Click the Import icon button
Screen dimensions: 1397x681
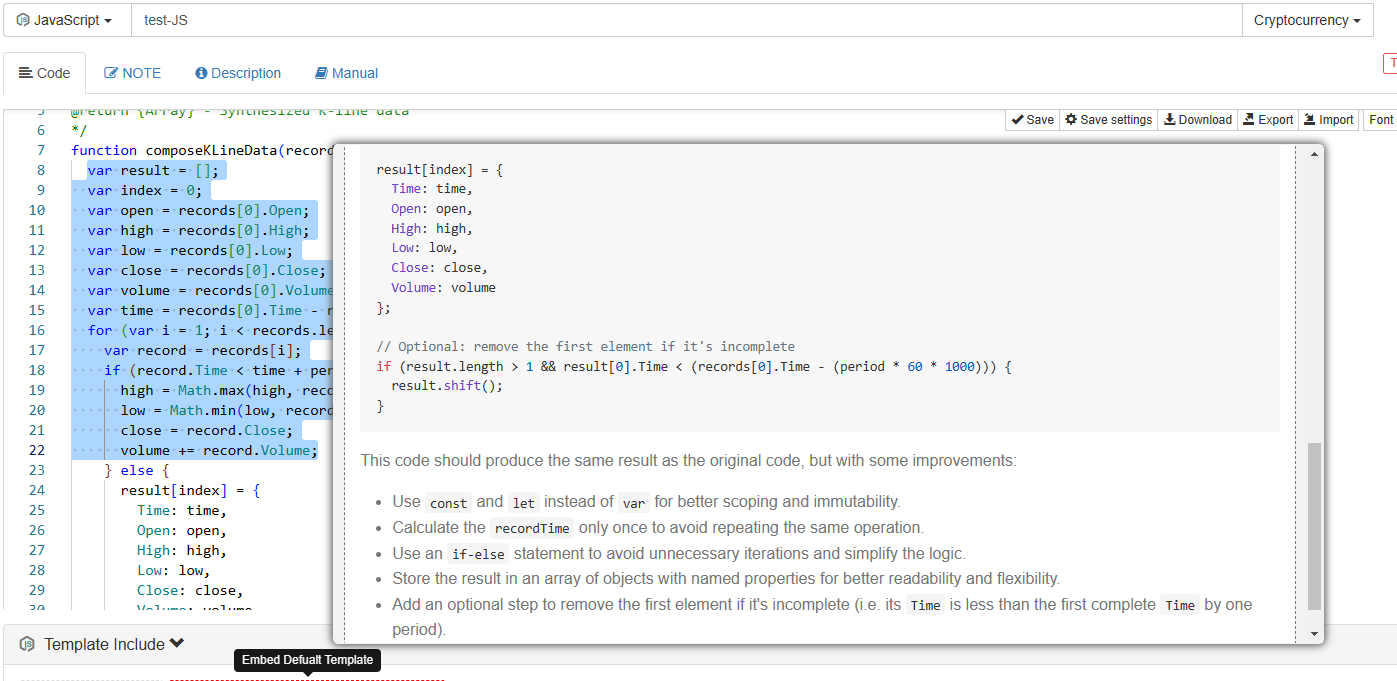[1327, 120]
